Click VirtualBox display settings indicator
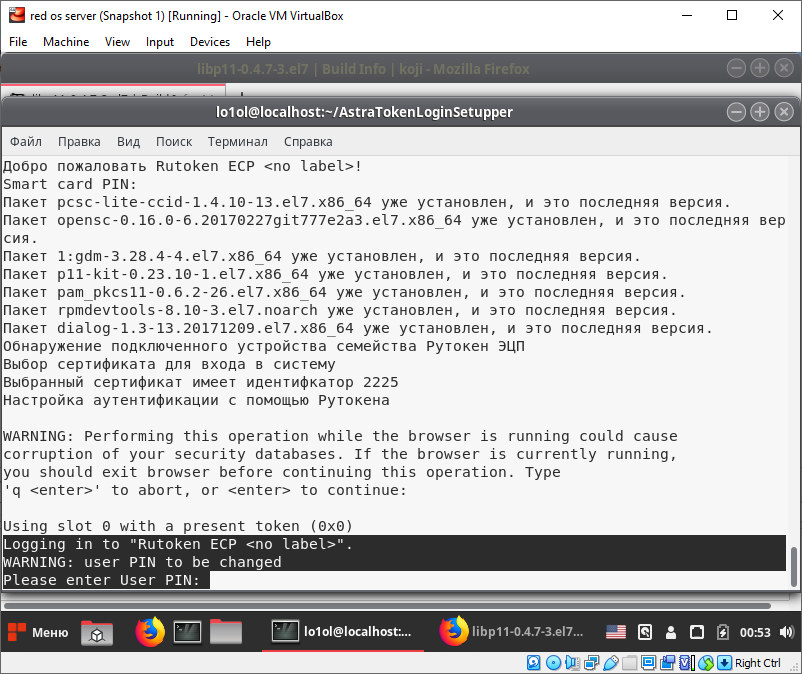This screenshot has height=674, width=802. (649, 663)
